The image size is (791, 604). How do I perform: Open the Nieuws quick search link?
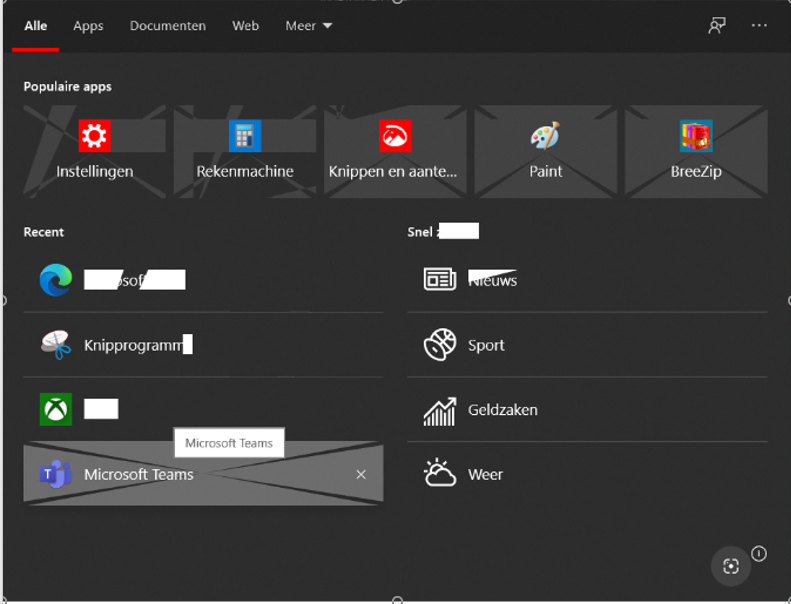(x=587, y=281)
